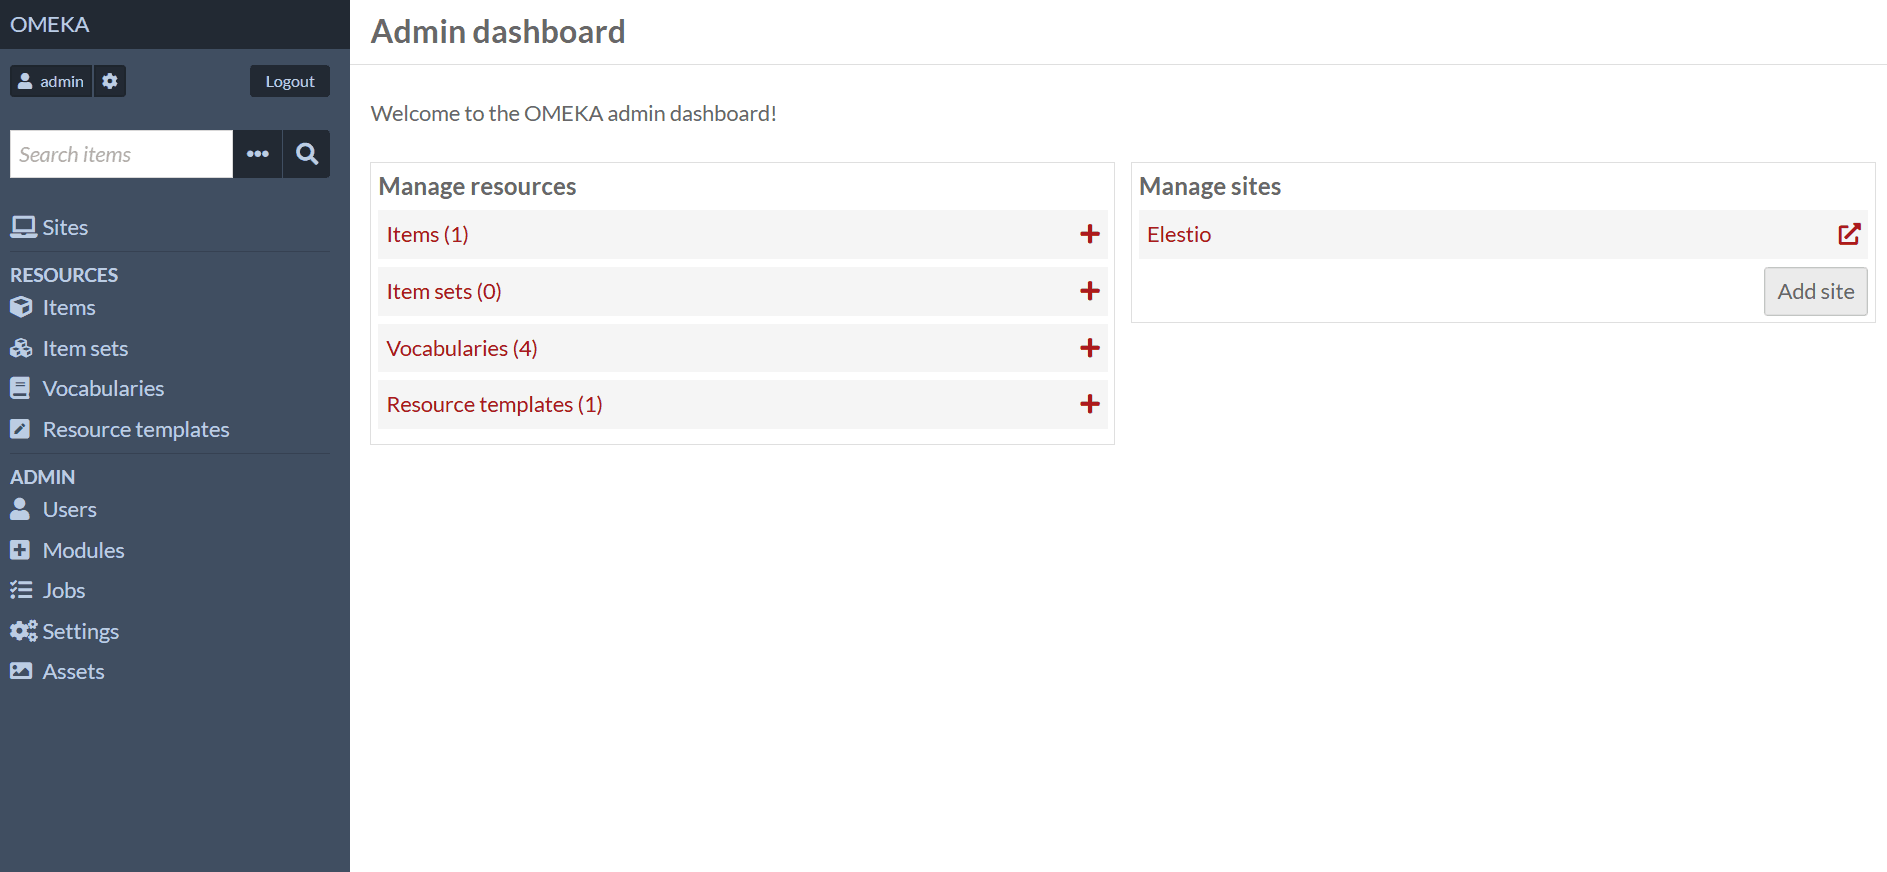1887x872 pixels.
Task: Focus the Search items input field
Action: pos(121,154)
